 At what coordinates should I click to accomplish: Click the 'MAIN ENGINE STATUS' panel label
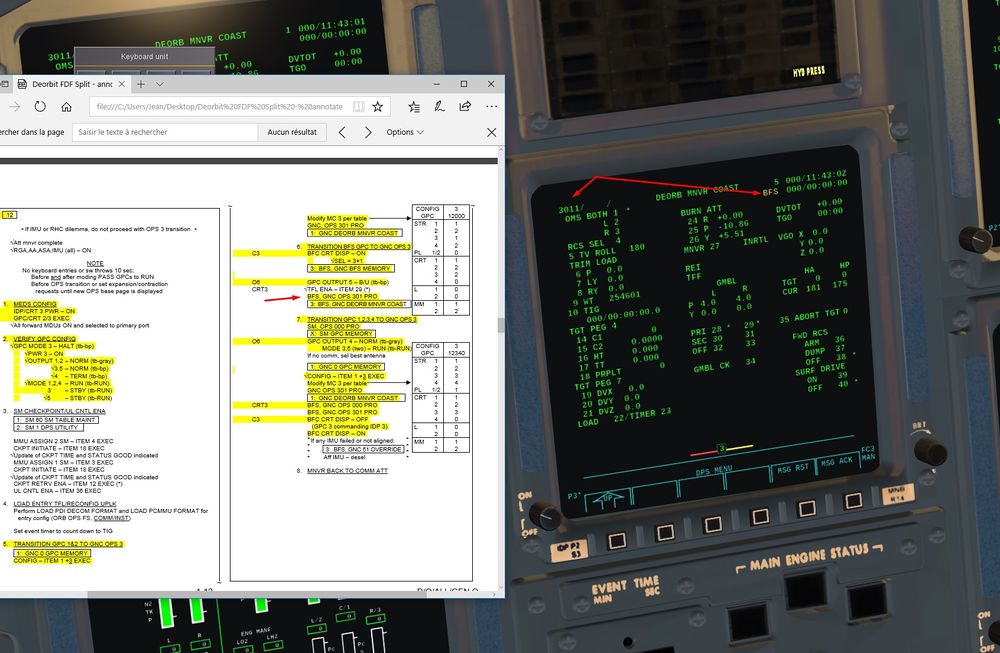[x=810, y=559]
